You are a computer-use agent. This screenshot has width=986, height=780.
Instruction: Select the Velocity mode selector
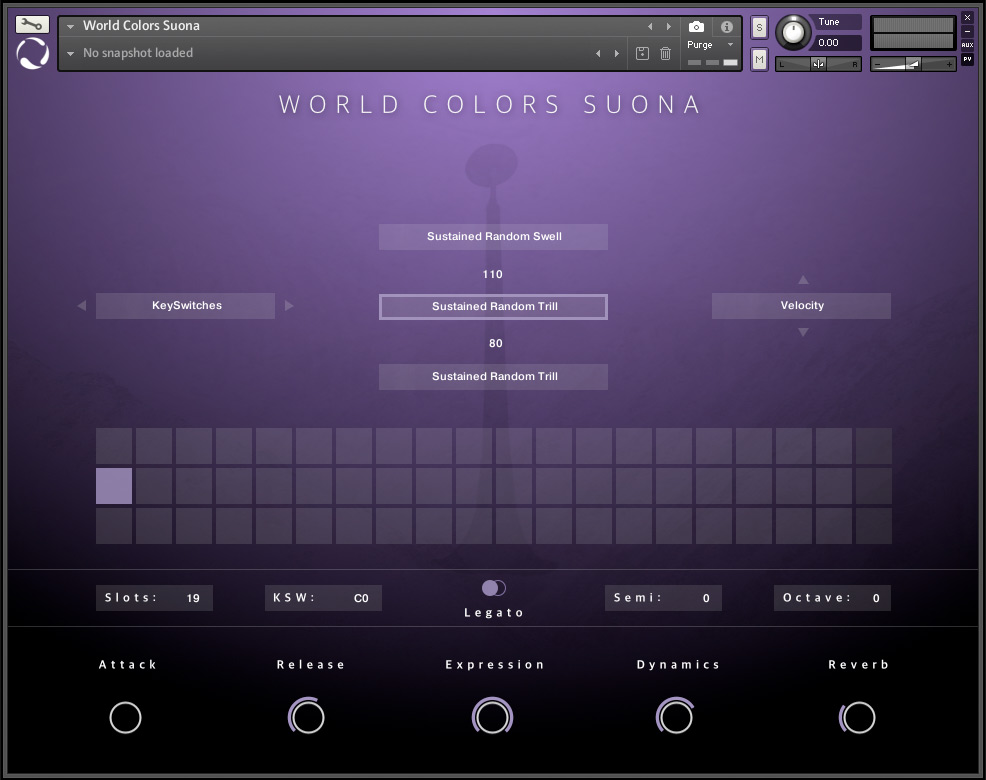[x=801, y=306]
